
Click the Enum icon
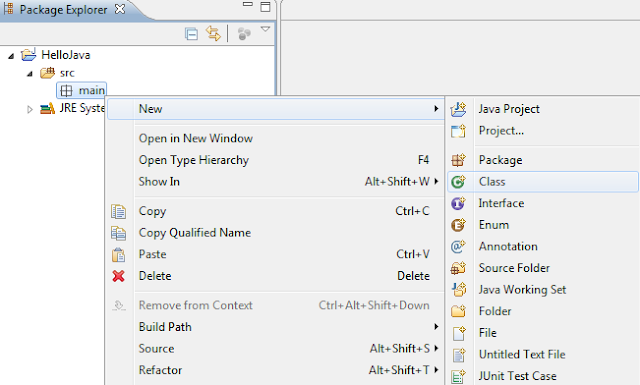pyautogui.click(x=458, y=225)
